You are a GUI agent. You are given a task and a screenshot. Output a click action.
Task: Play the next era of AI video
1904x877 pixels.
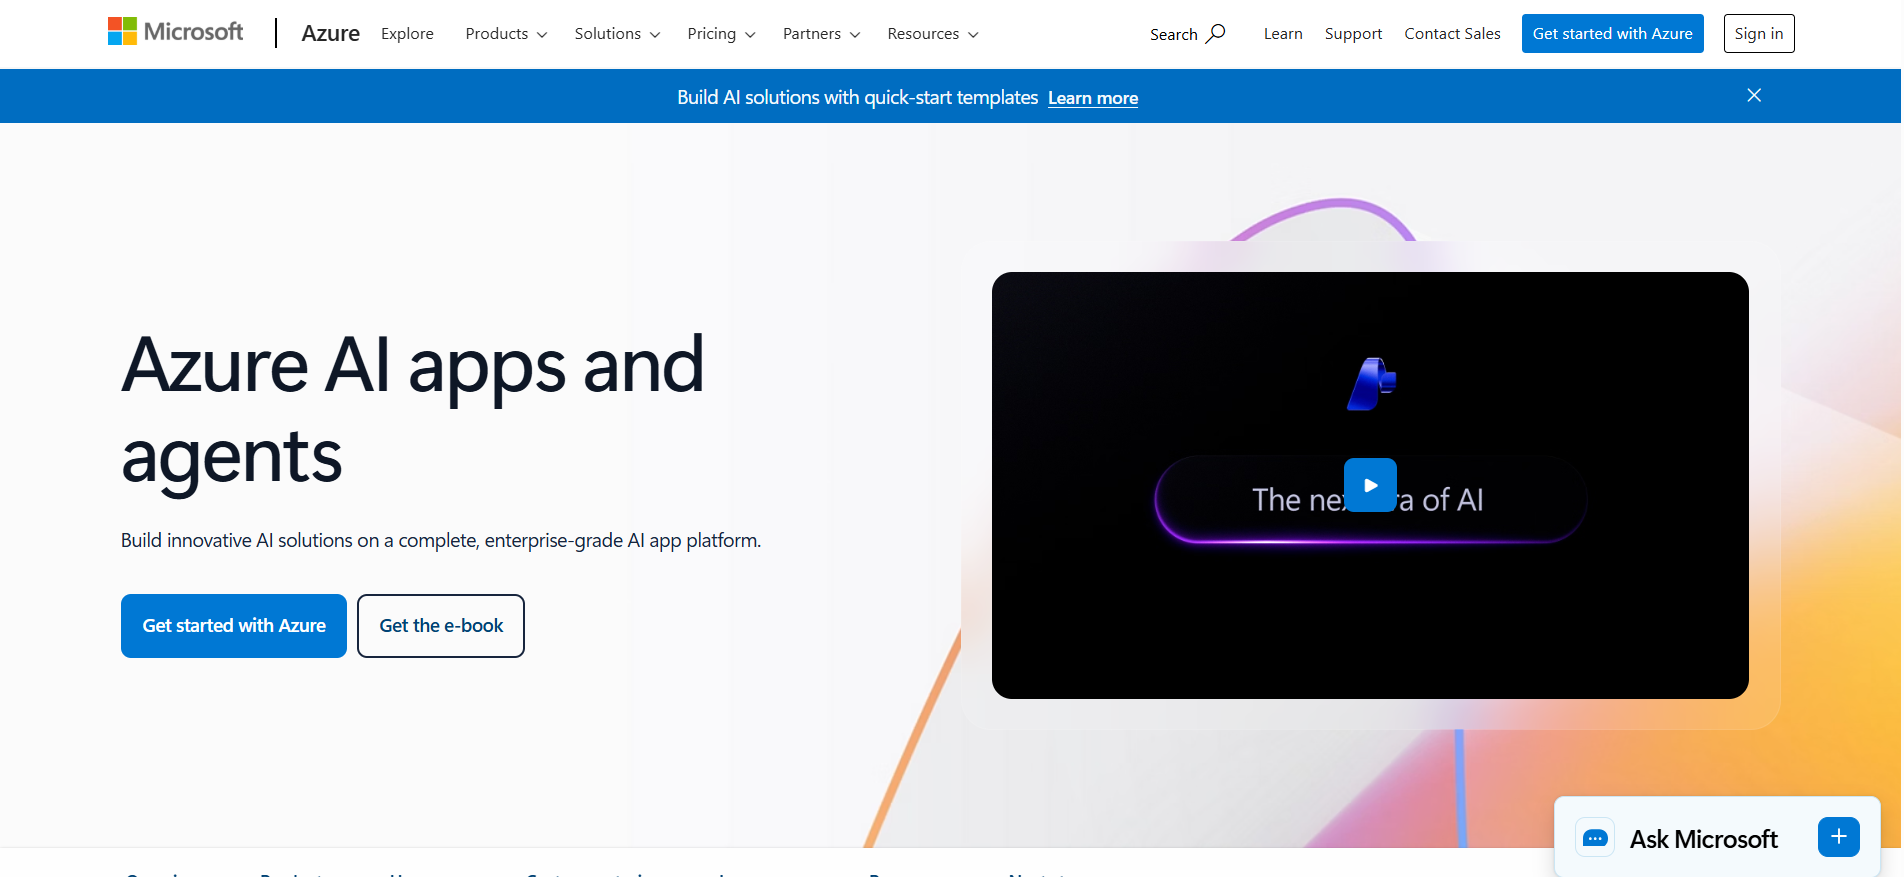coord(1370,485)
